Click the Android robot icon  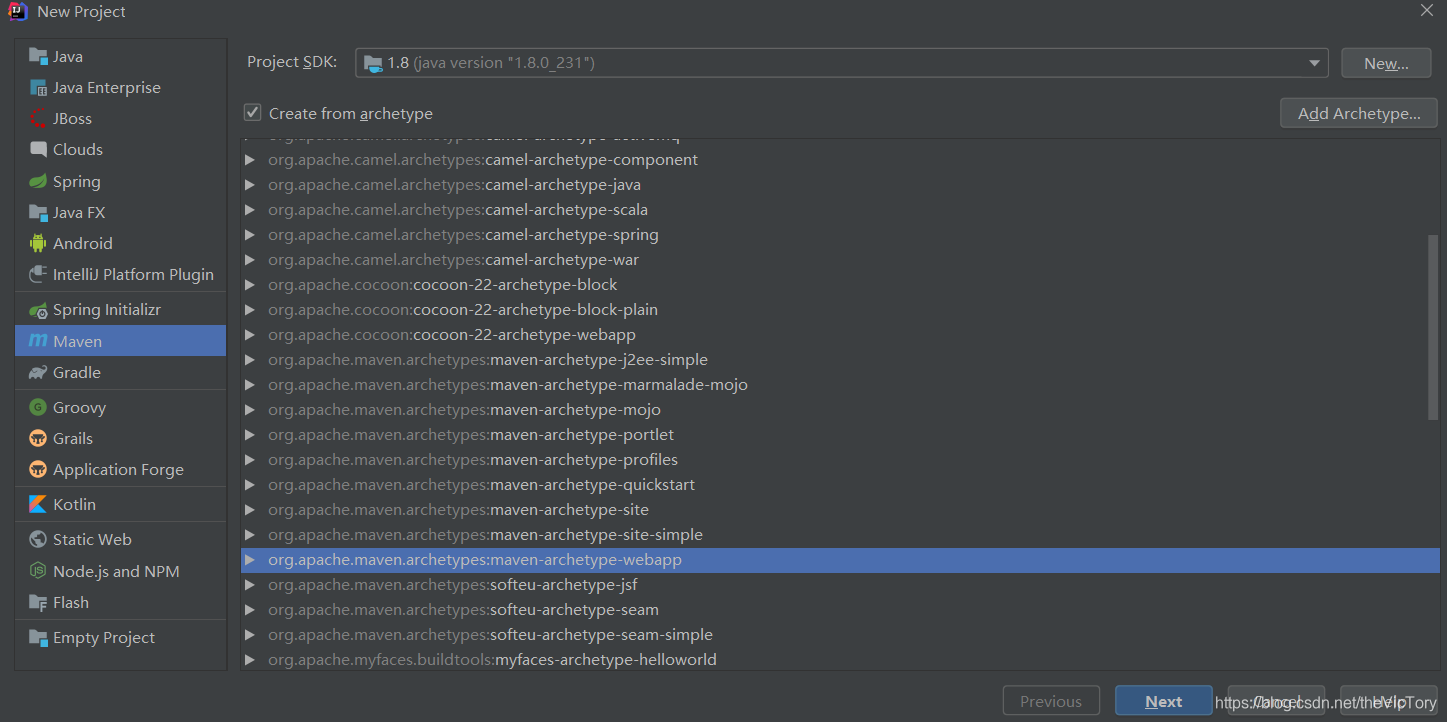[38, 243]
